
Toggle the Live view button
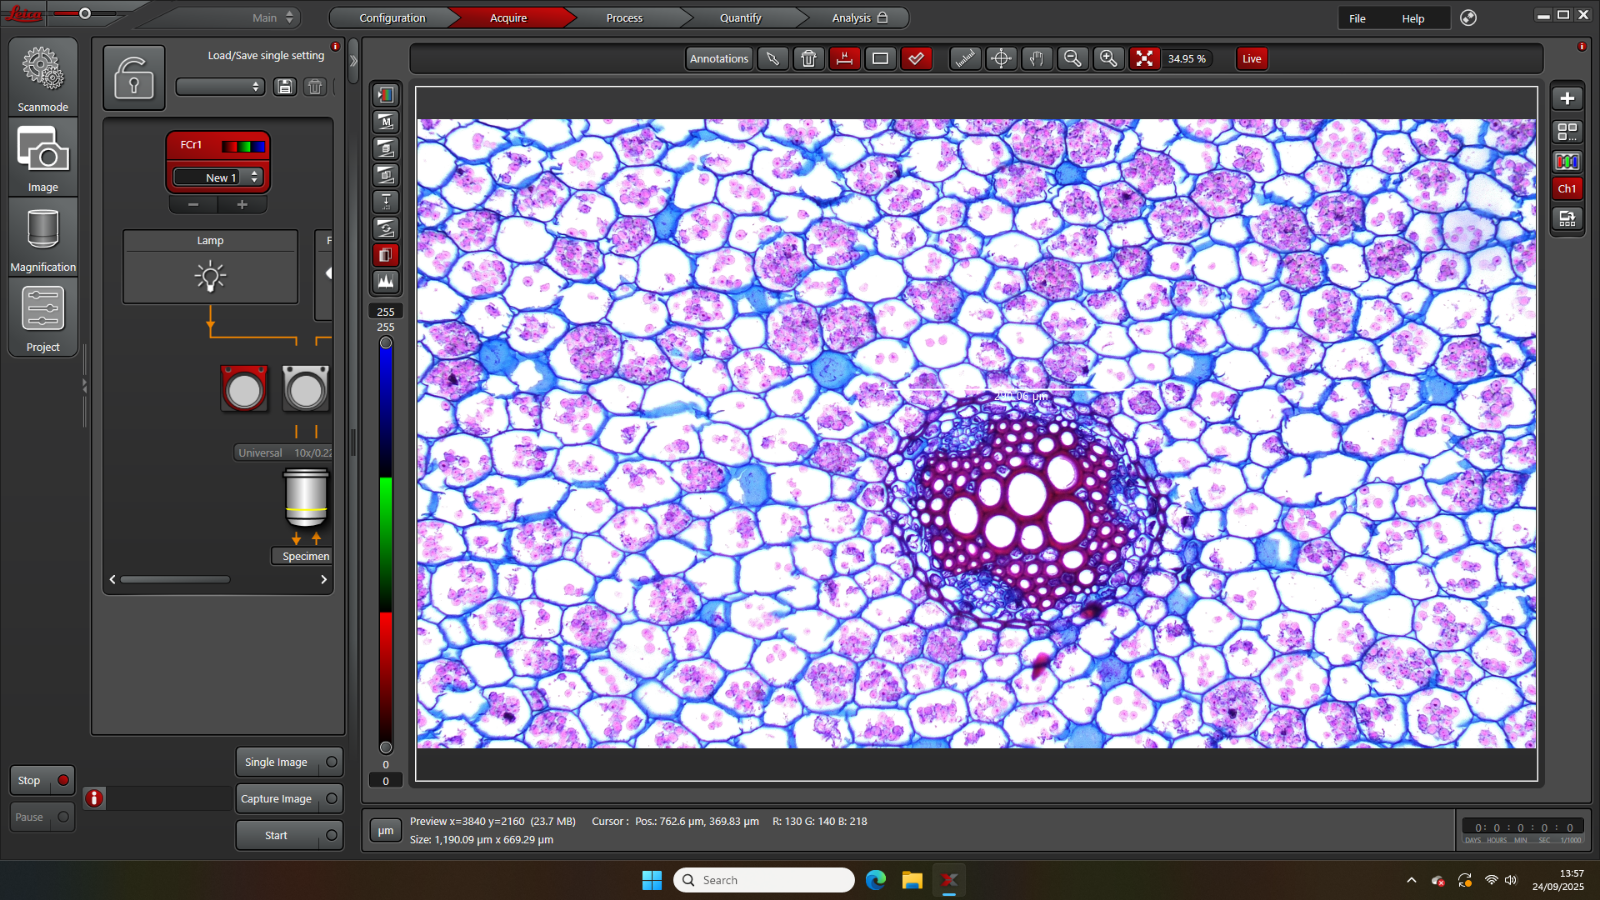[x=1251, y=59]
